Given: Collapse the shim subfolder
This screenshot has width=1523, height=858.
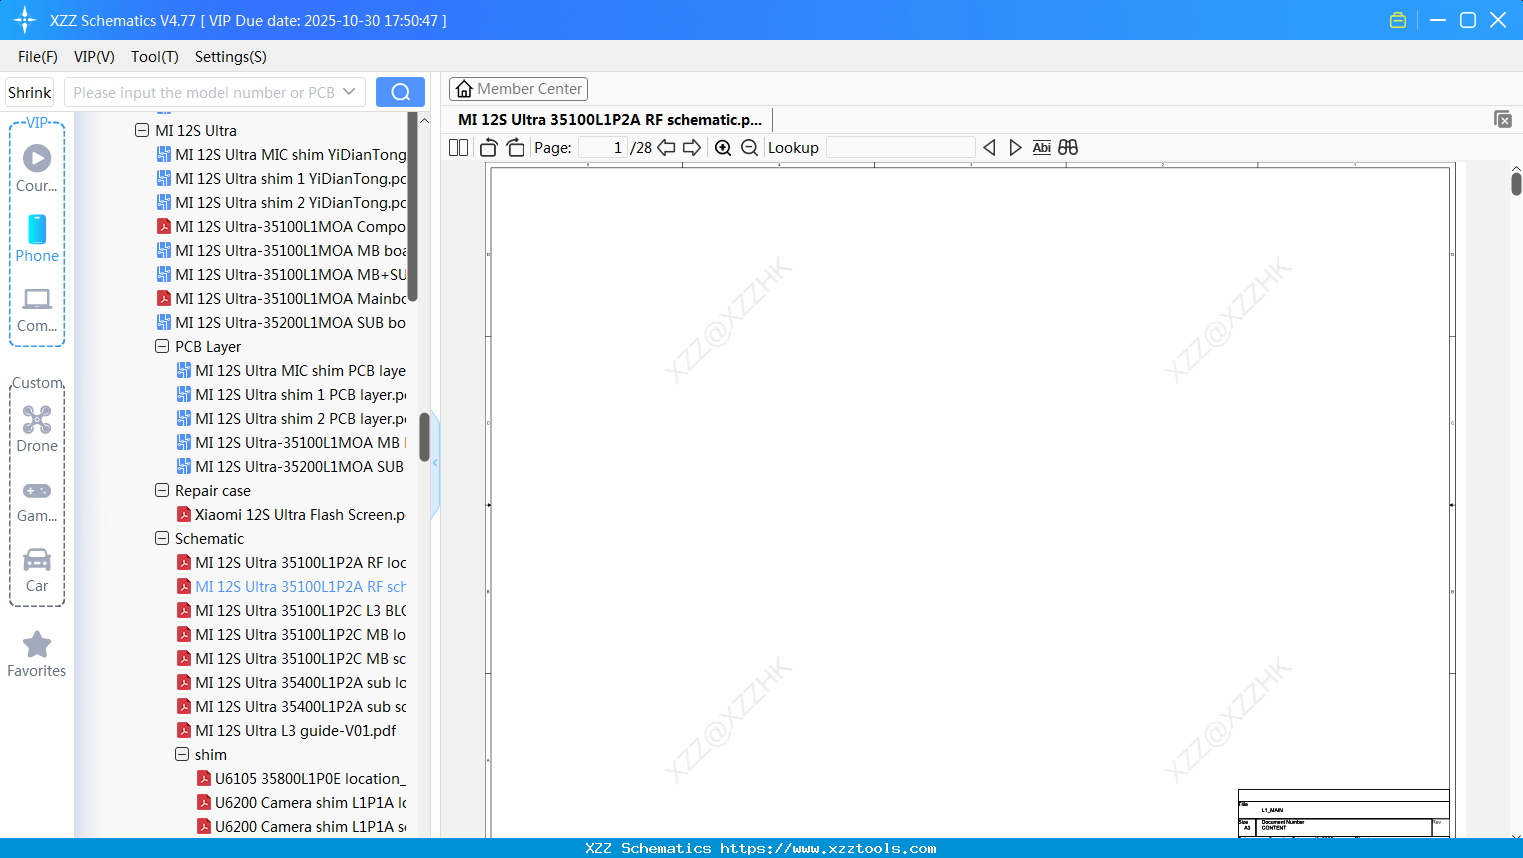Looking at the screenshot, I should pos(182,755).
